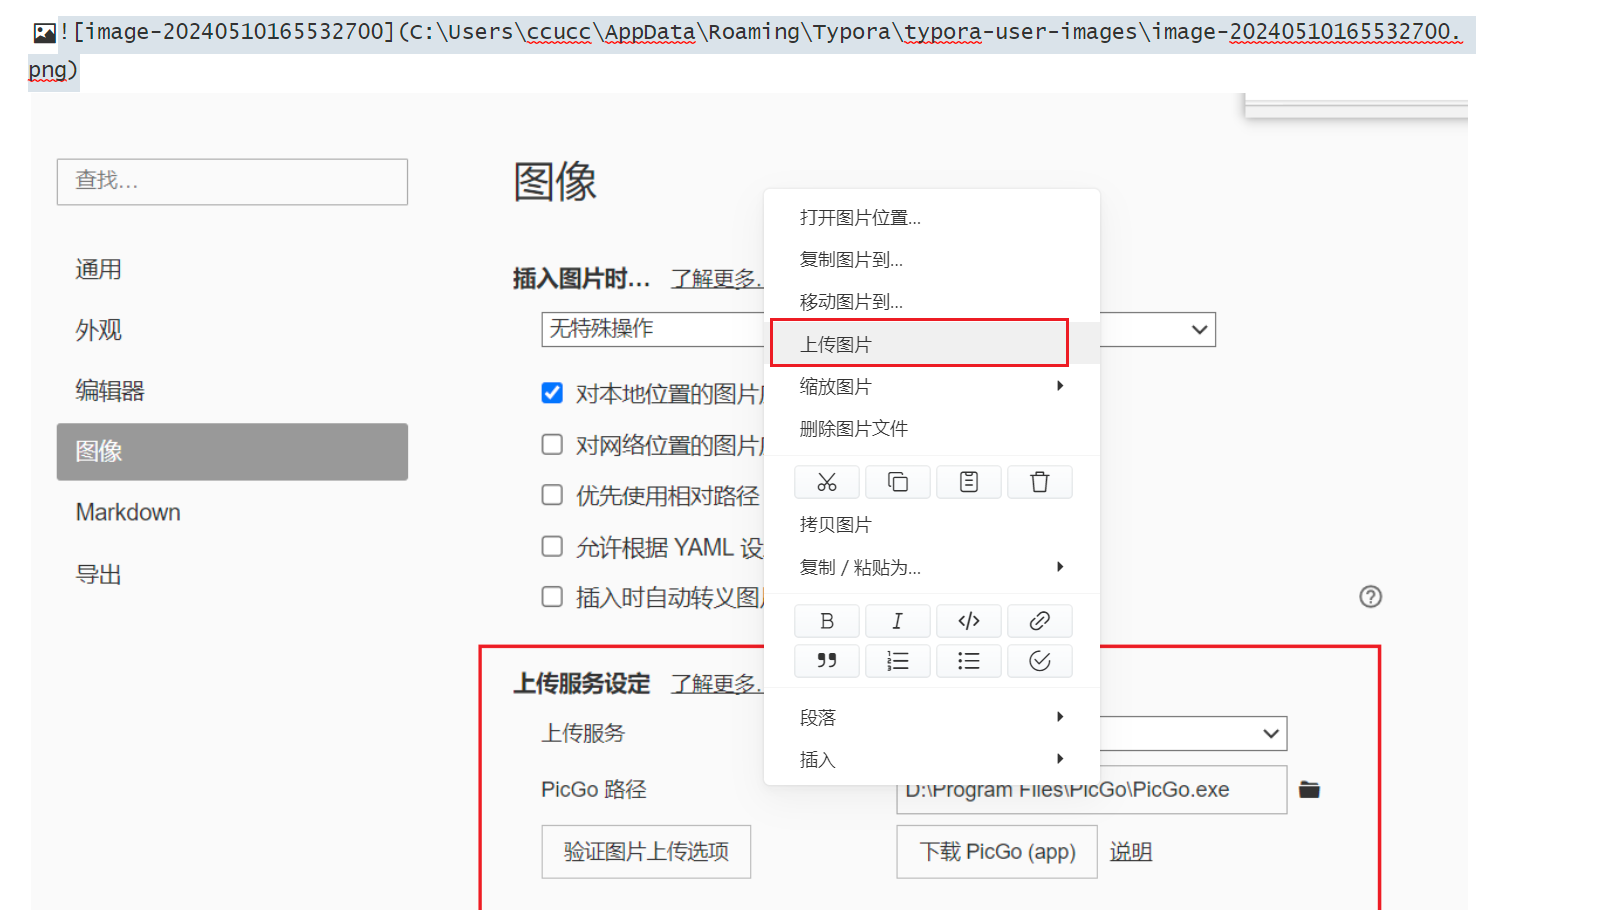
Task: Insert hyperlink icon
Action: [x=1040, y=621]
